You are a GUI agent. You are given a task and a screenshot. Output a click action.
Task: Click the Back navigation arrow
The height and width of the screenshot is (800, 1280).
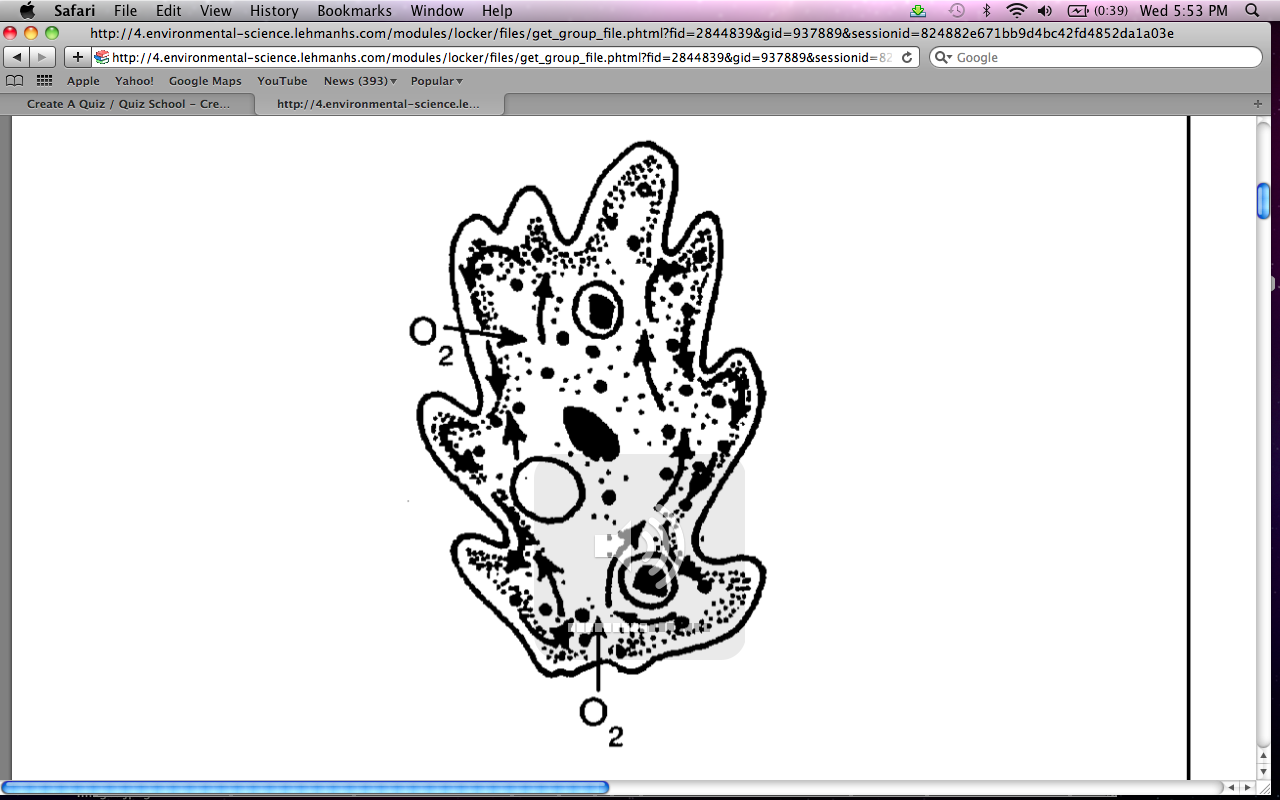coord(17,57)
